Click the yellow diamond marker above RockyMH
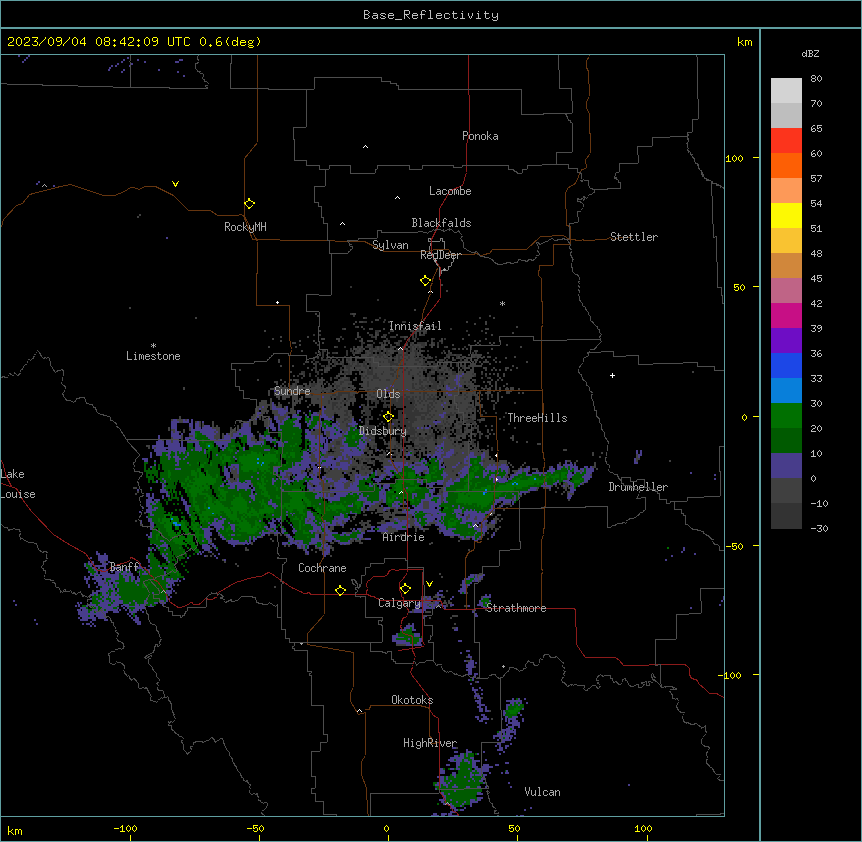The image size is (862, 842). coord(249,204)
